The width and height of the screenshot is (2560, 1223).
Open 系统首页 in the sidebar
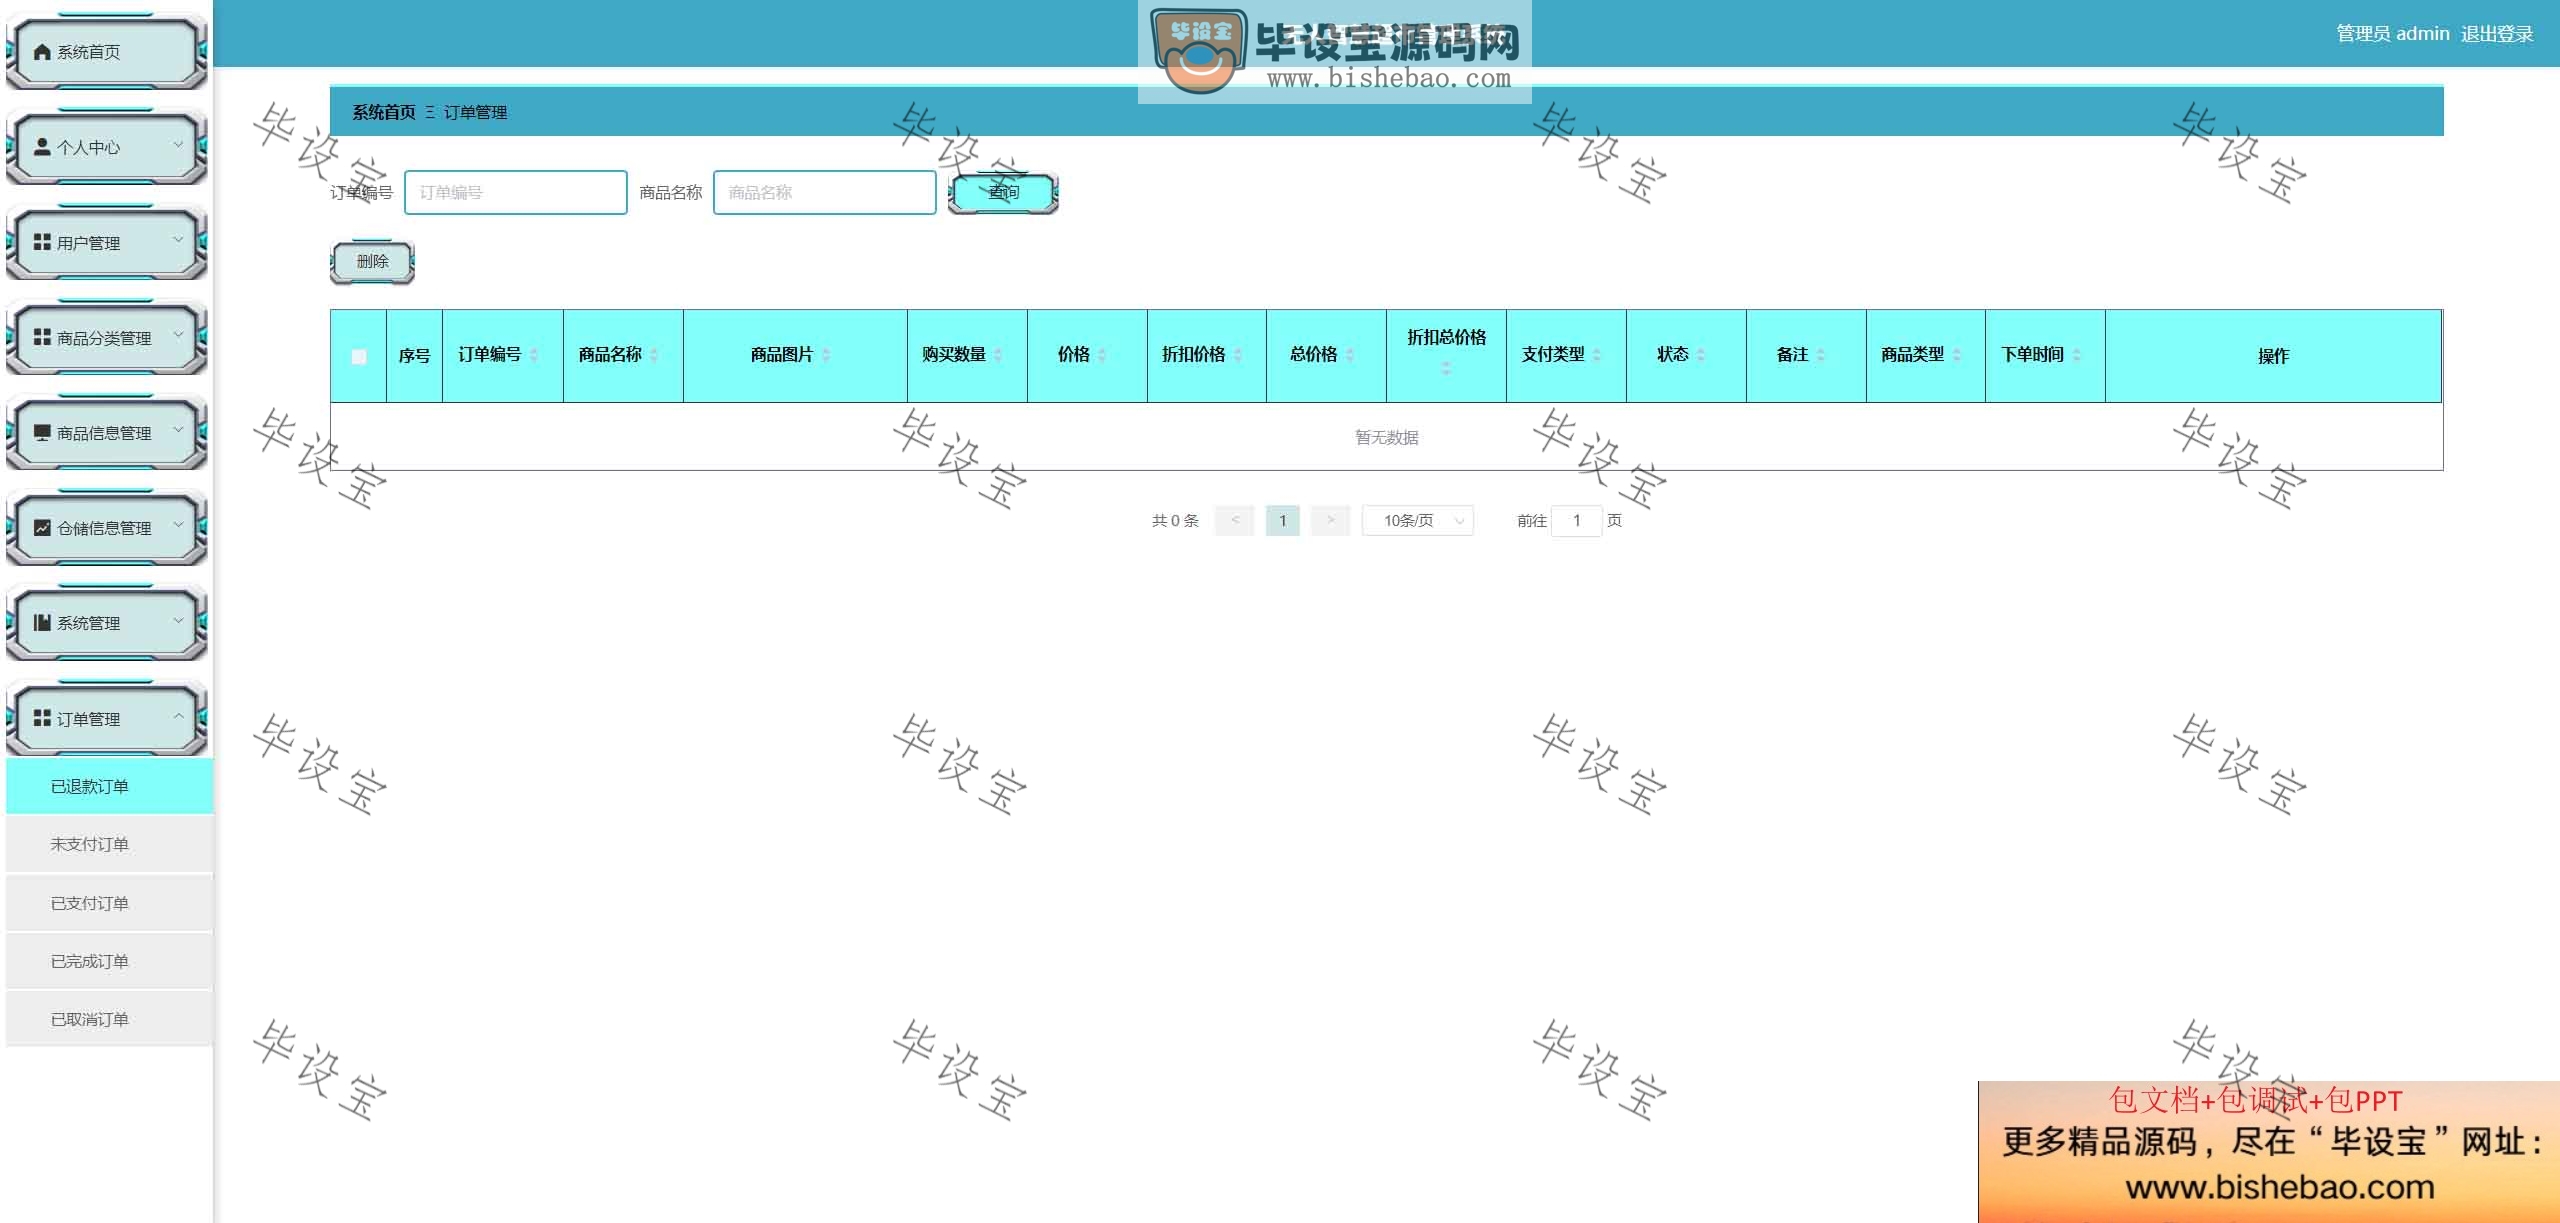pyautogui.click(x=106, y=52)
